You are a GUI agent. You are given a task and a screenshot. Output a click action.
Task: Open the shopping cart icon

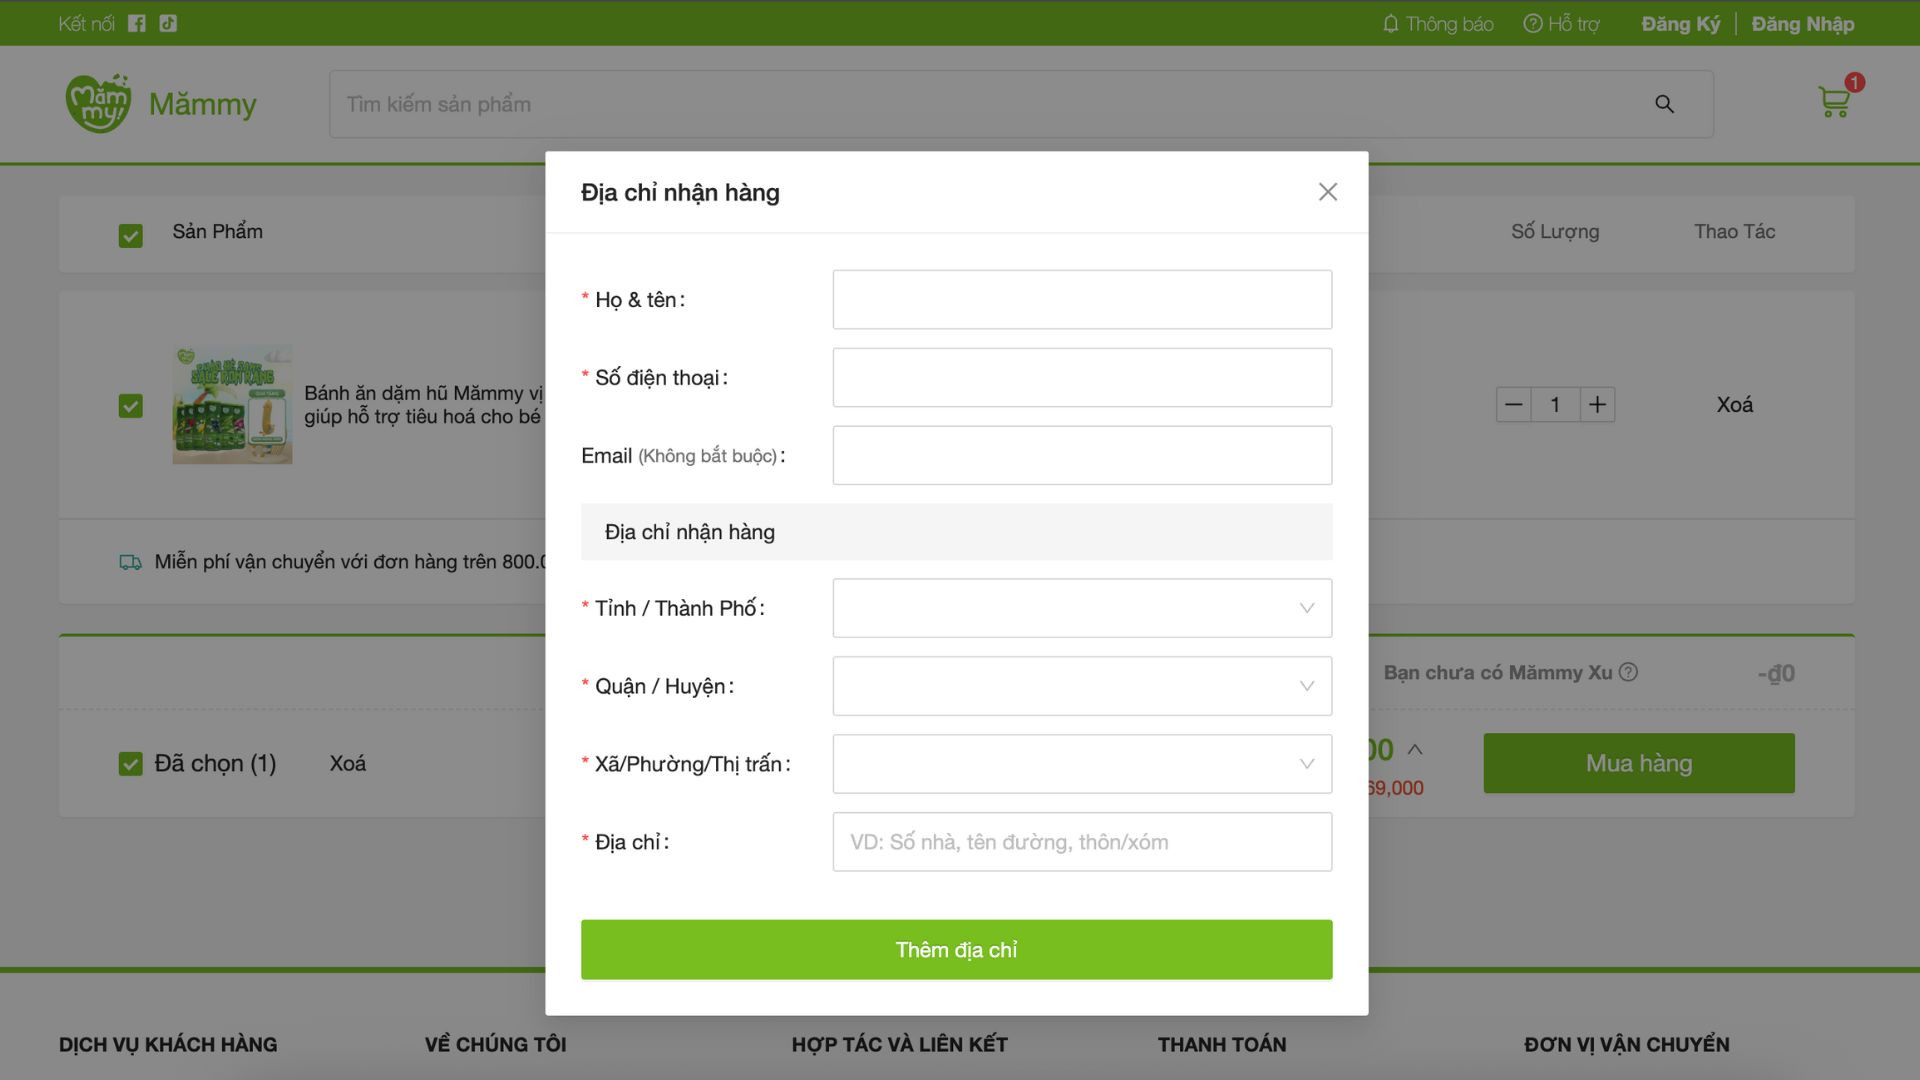coord(1834,101)
